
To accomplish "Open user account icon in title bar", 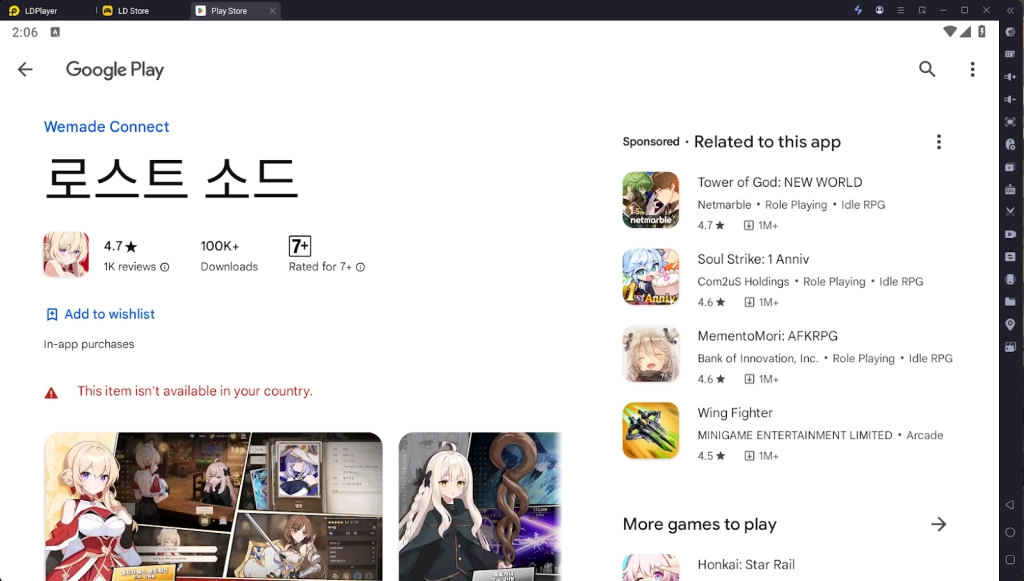I will coord(880,10).
